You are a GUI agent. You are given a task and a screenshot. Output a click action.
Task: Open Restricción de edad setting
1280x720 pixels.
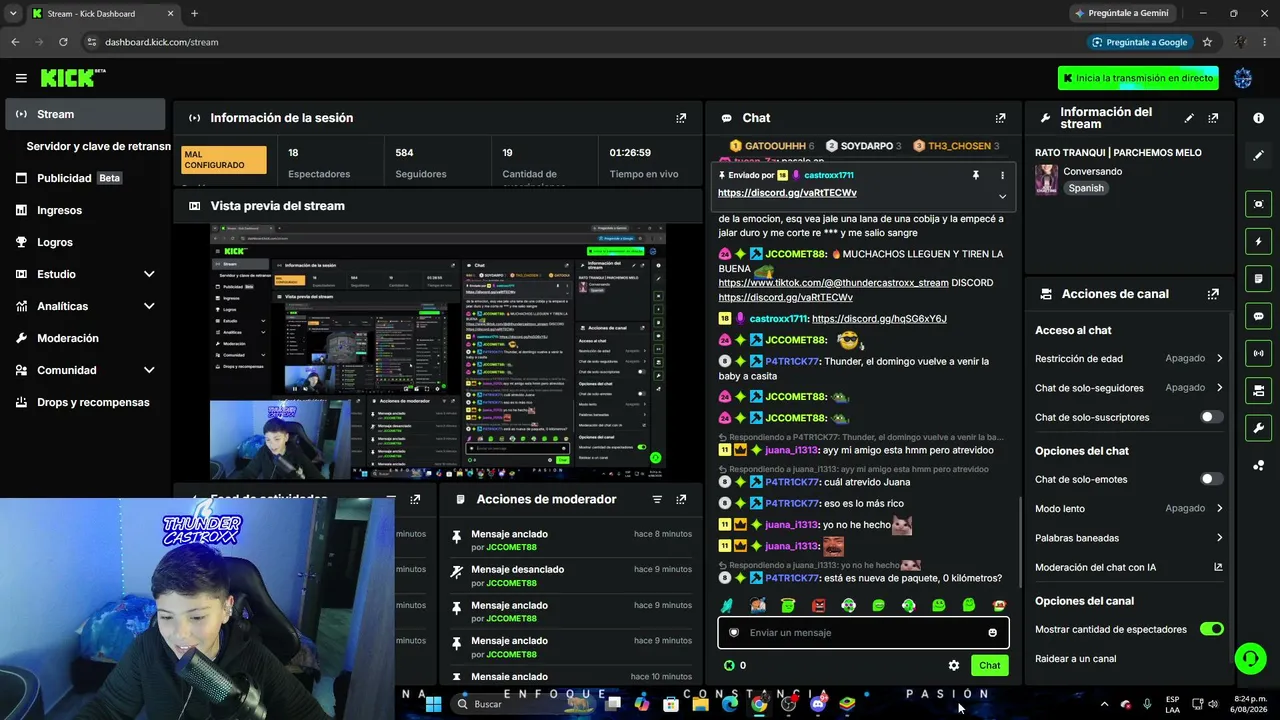tap(1129, 358)
